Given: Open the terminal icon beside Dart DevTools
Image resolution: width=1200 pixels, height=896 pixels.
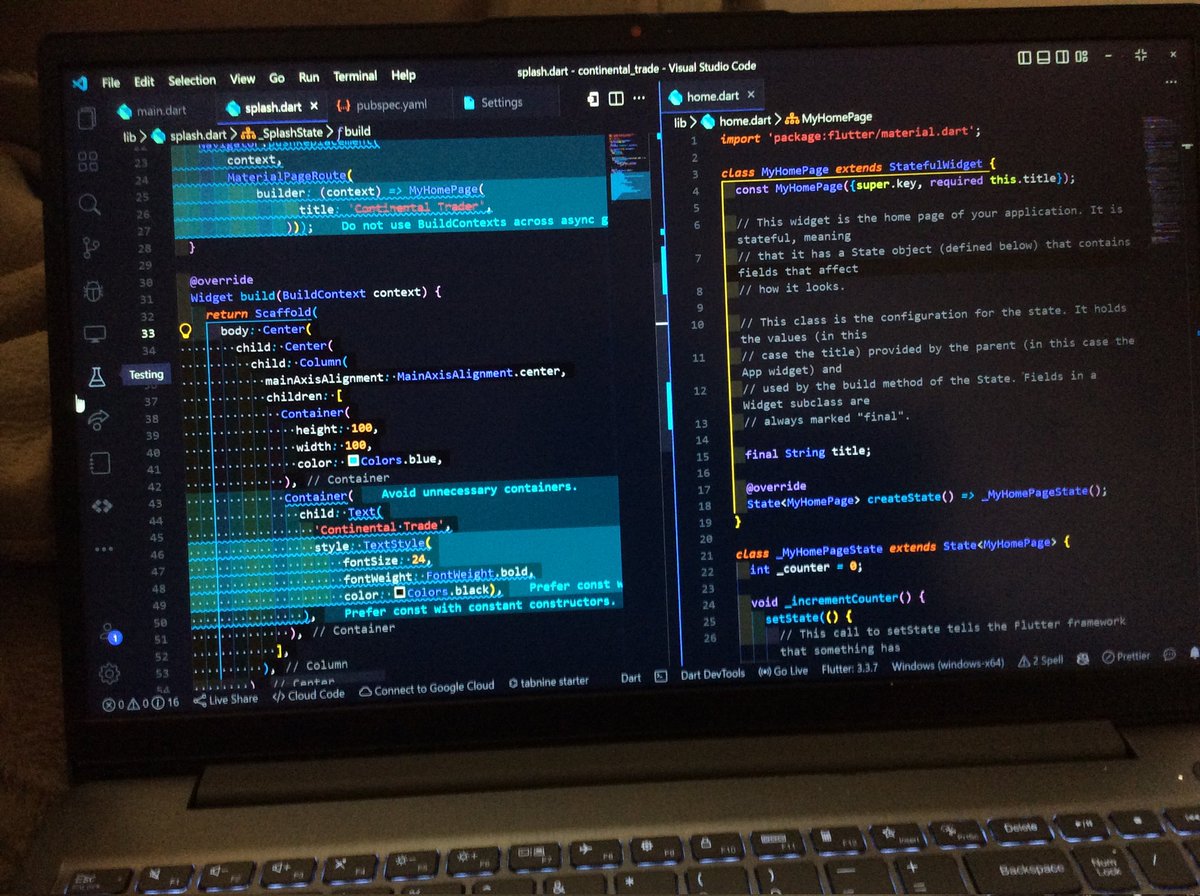Looking at the screenshot, I should [x=660, y=675].
